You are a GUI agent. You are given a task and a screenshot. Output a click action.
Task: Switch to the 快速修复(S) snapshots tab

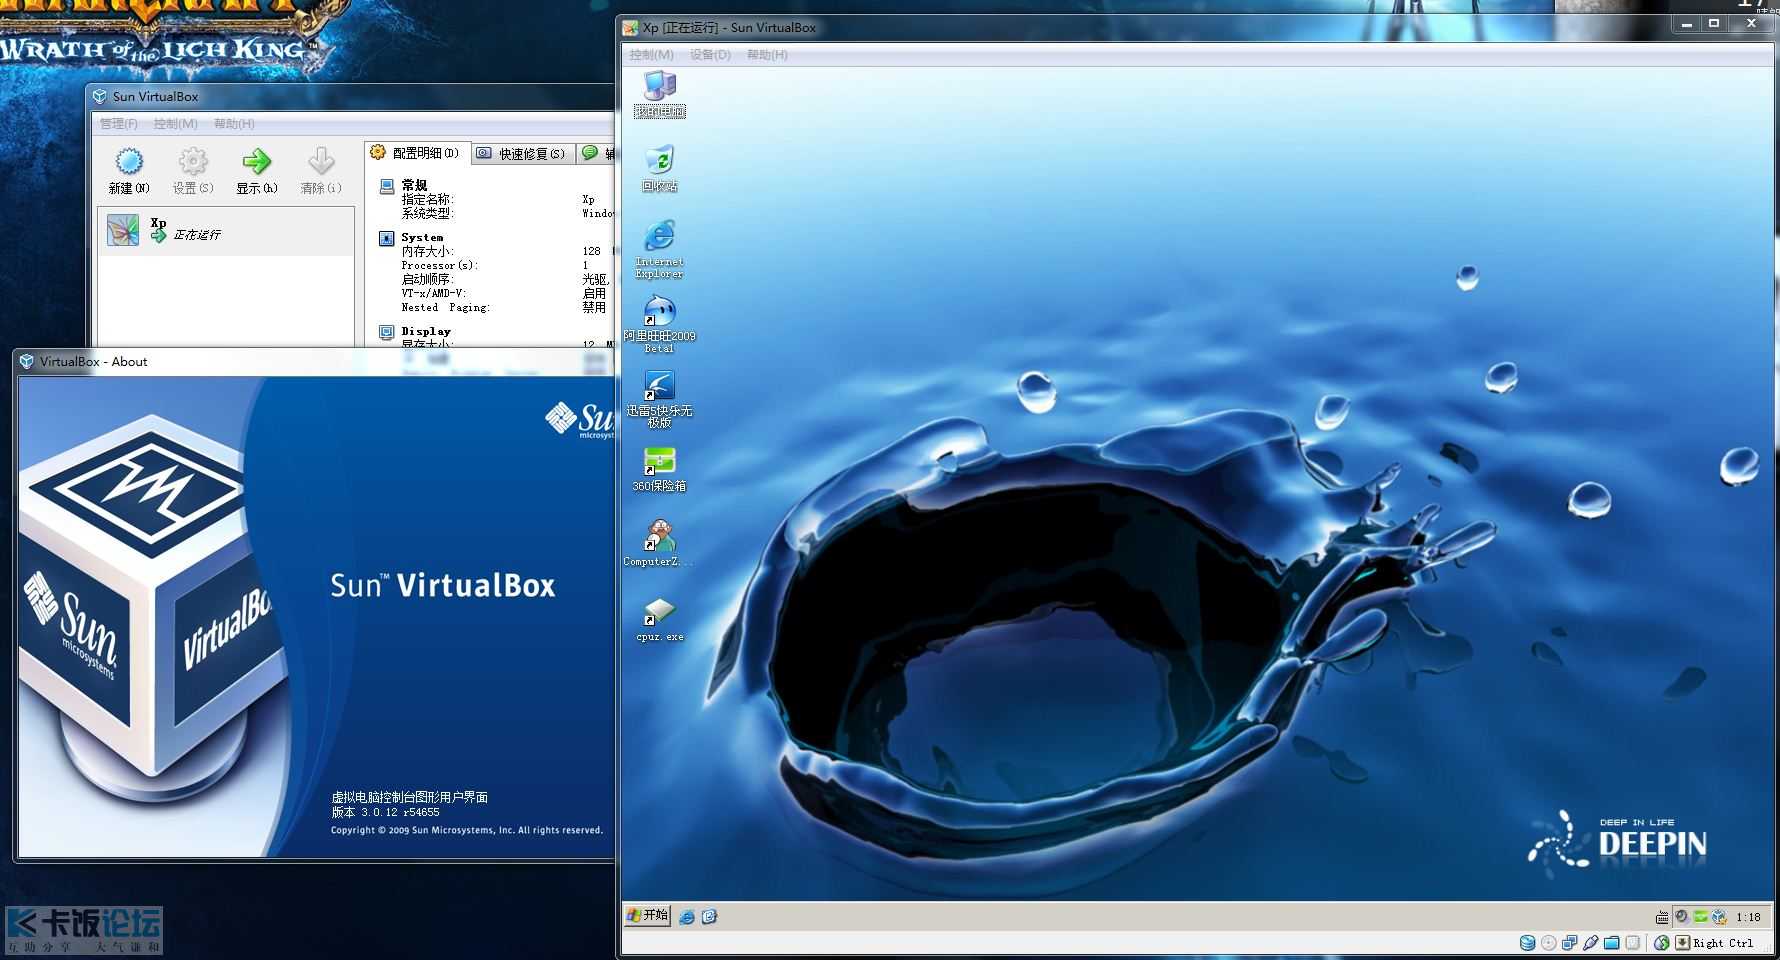[522, 153]
